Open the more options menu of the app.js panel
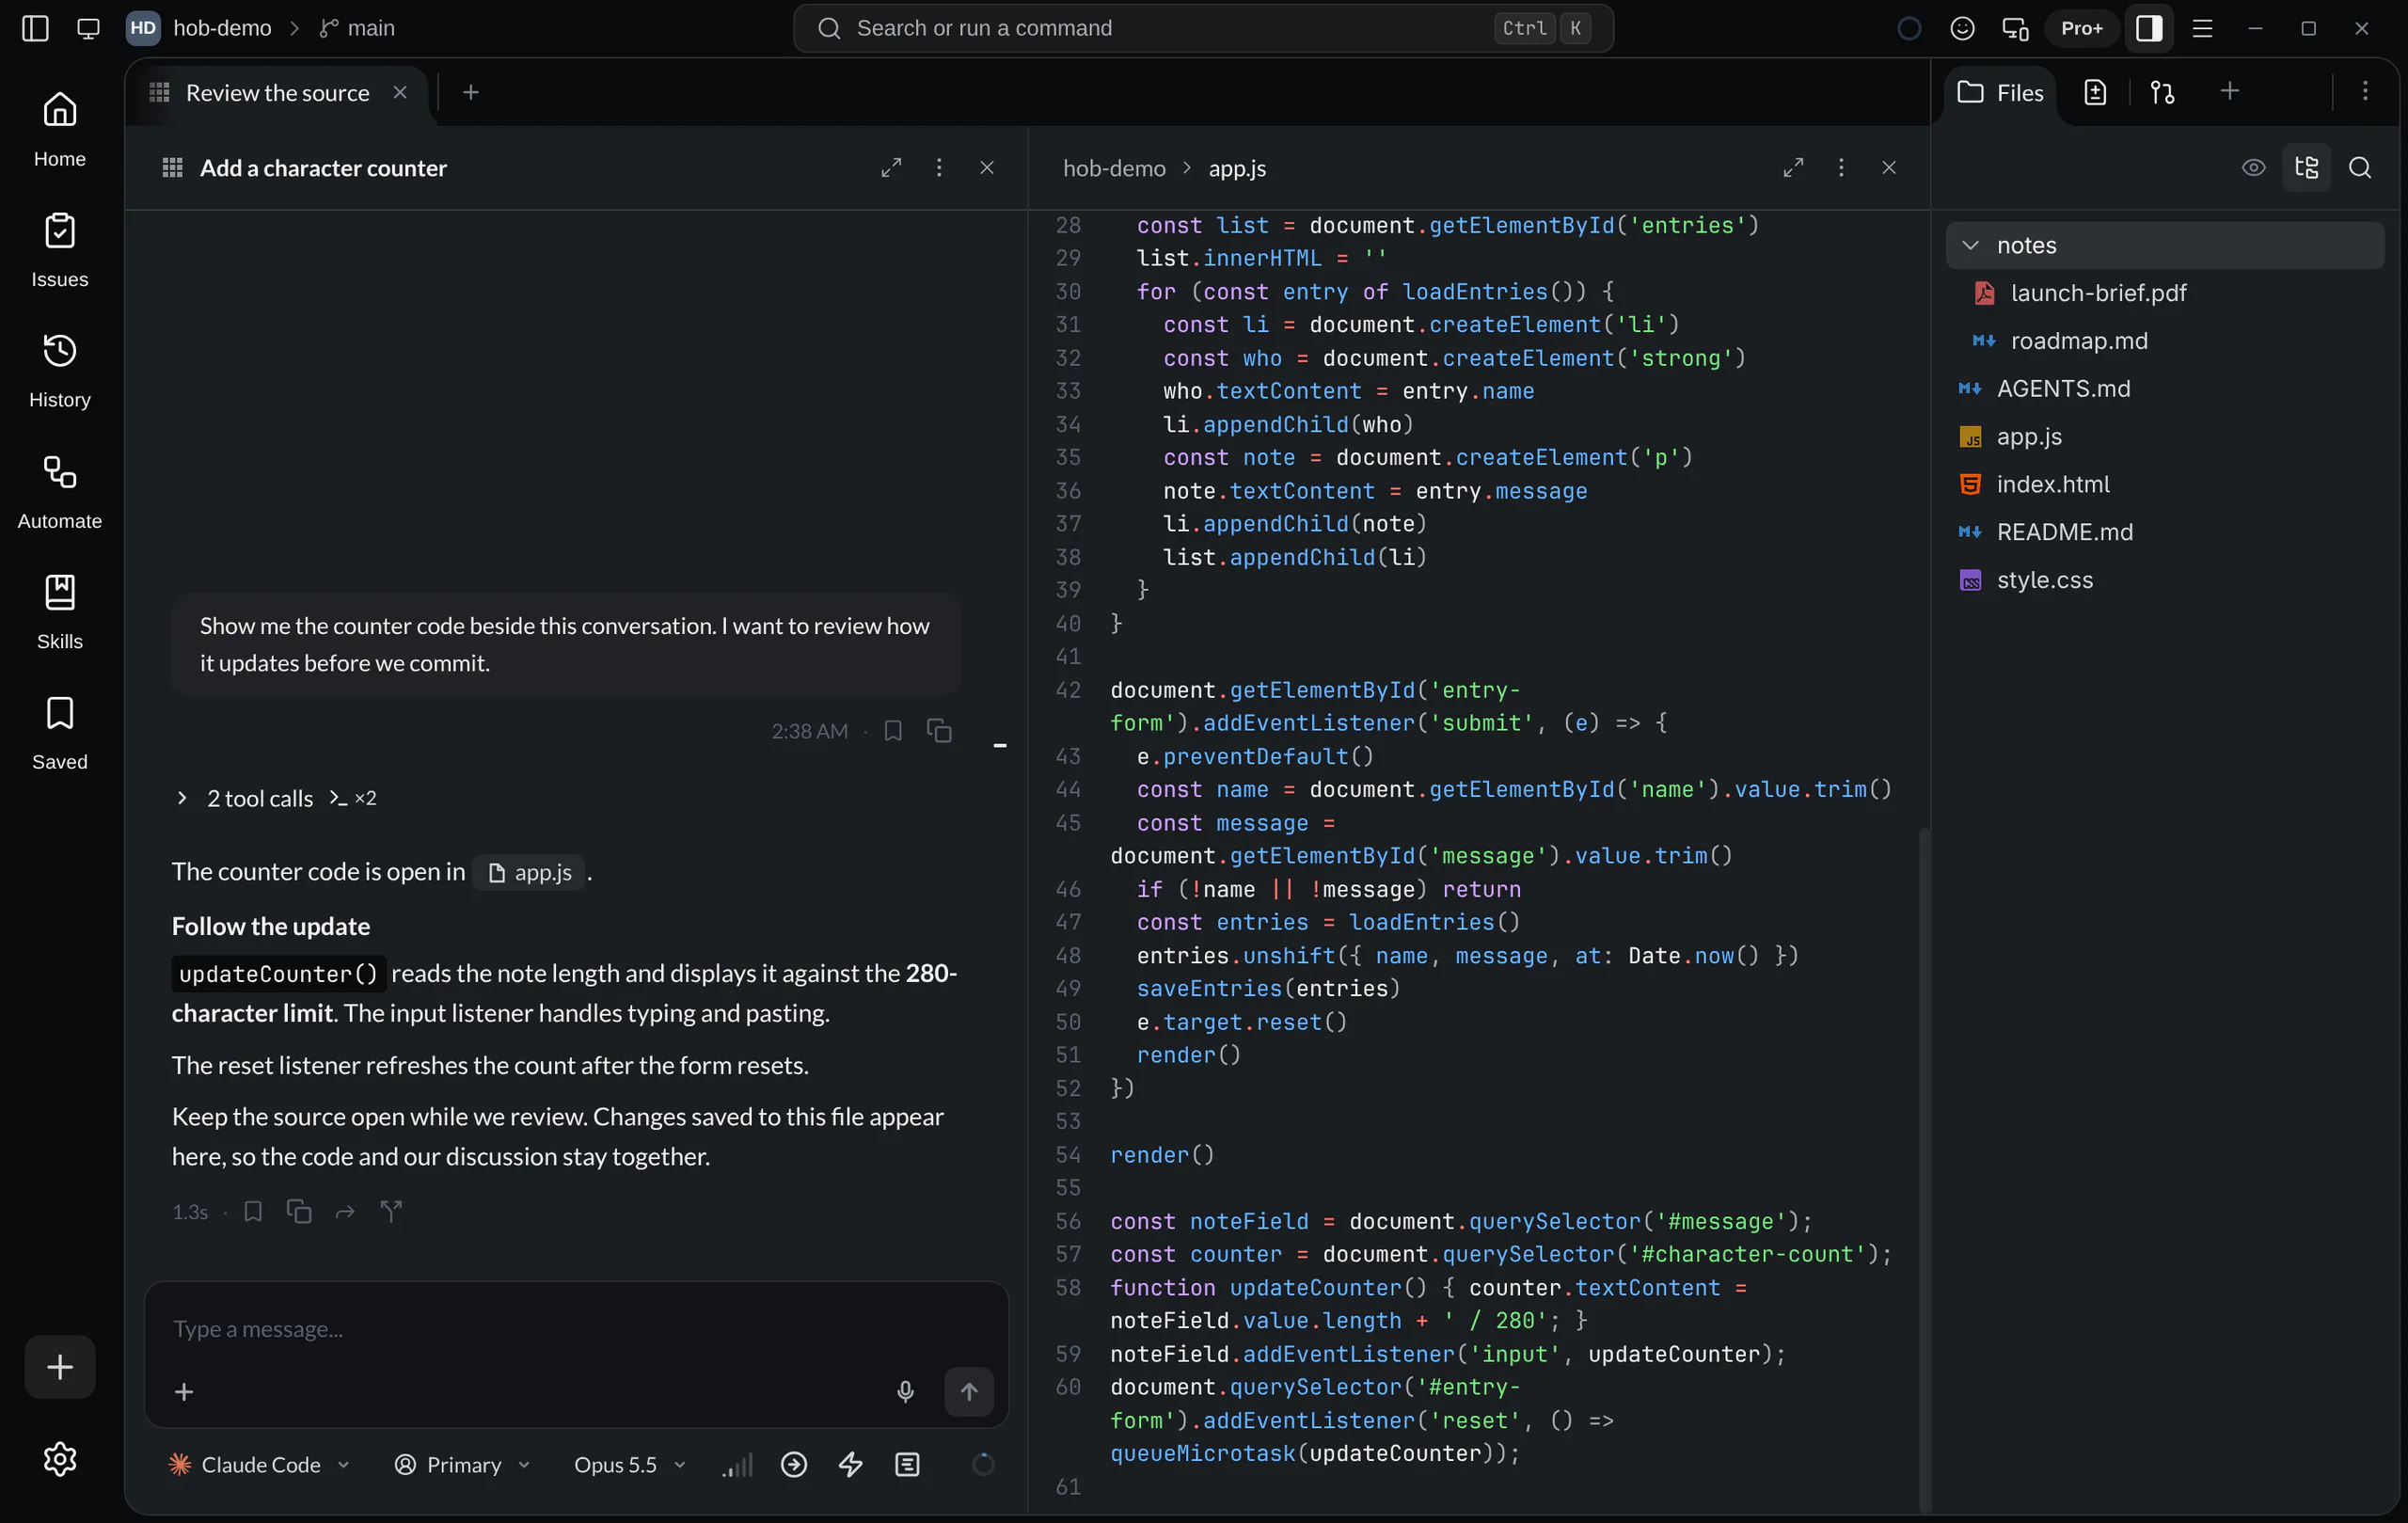The image size is (2408, 1523). [1841, 167]
